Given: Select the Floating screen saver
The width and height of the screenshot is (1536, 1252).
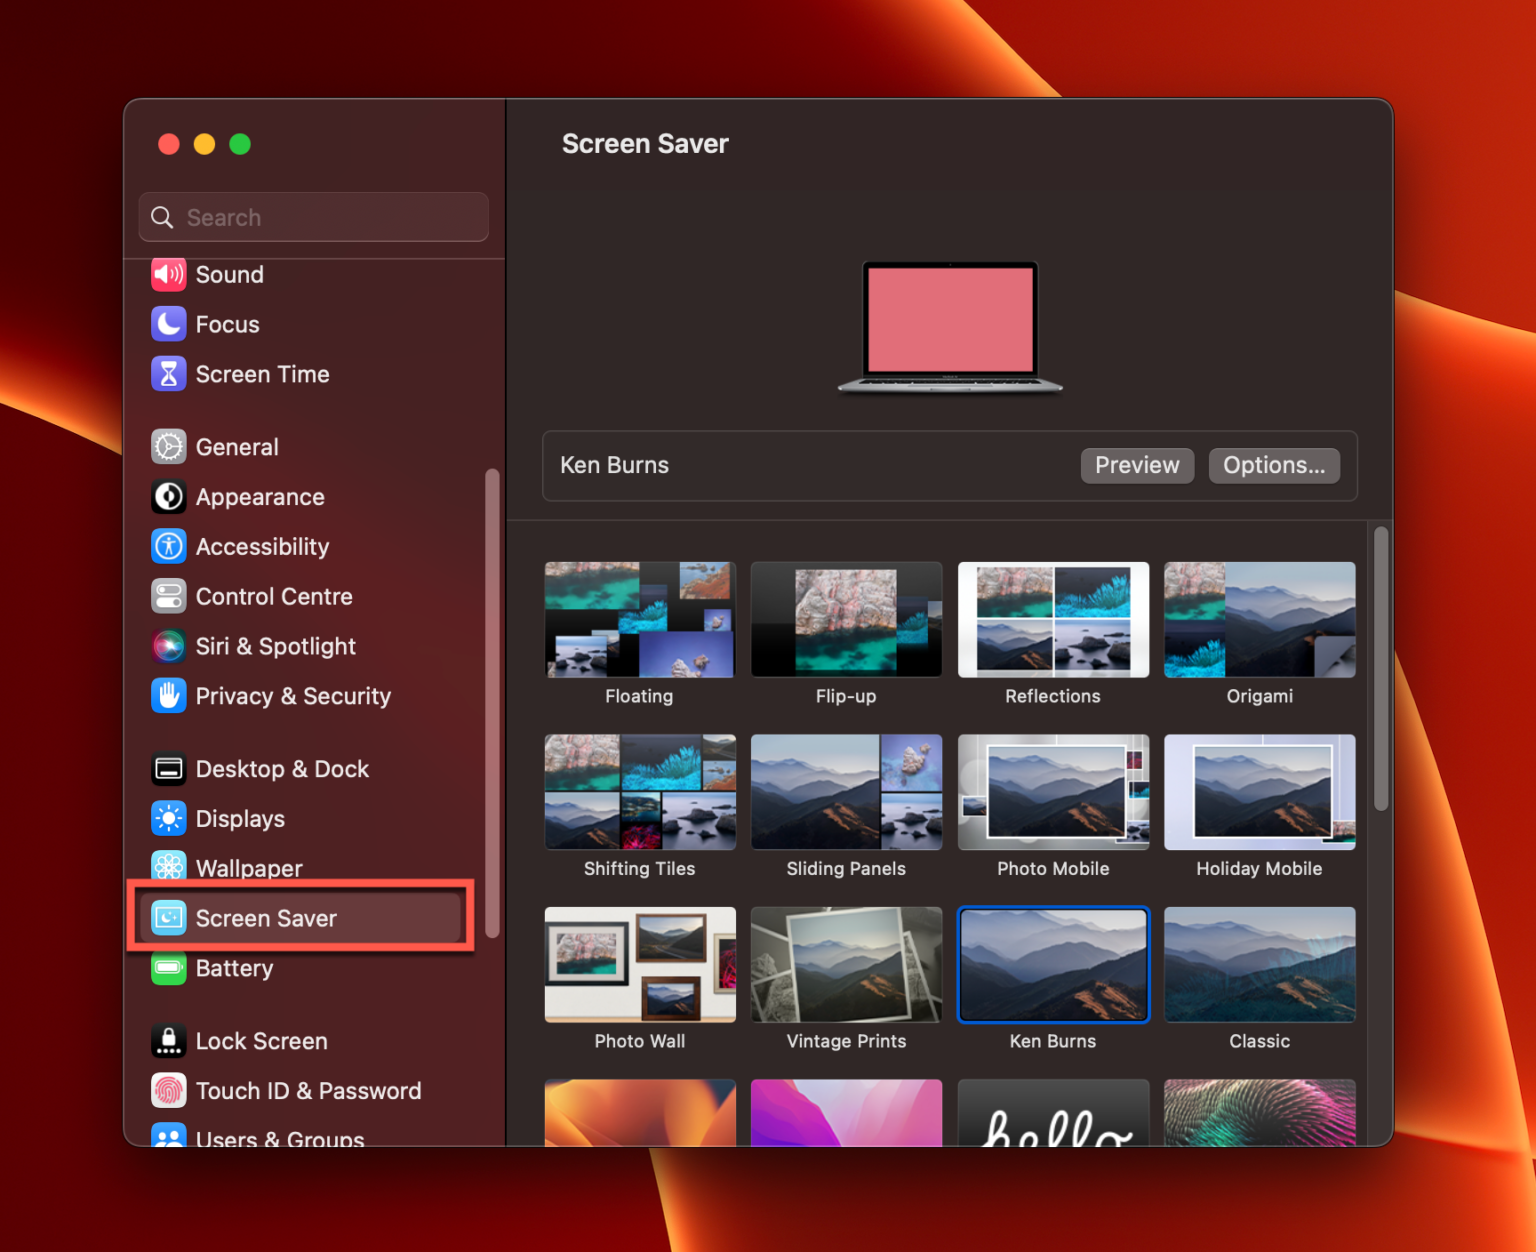Looking at the screenshot, I should (639, 619).
